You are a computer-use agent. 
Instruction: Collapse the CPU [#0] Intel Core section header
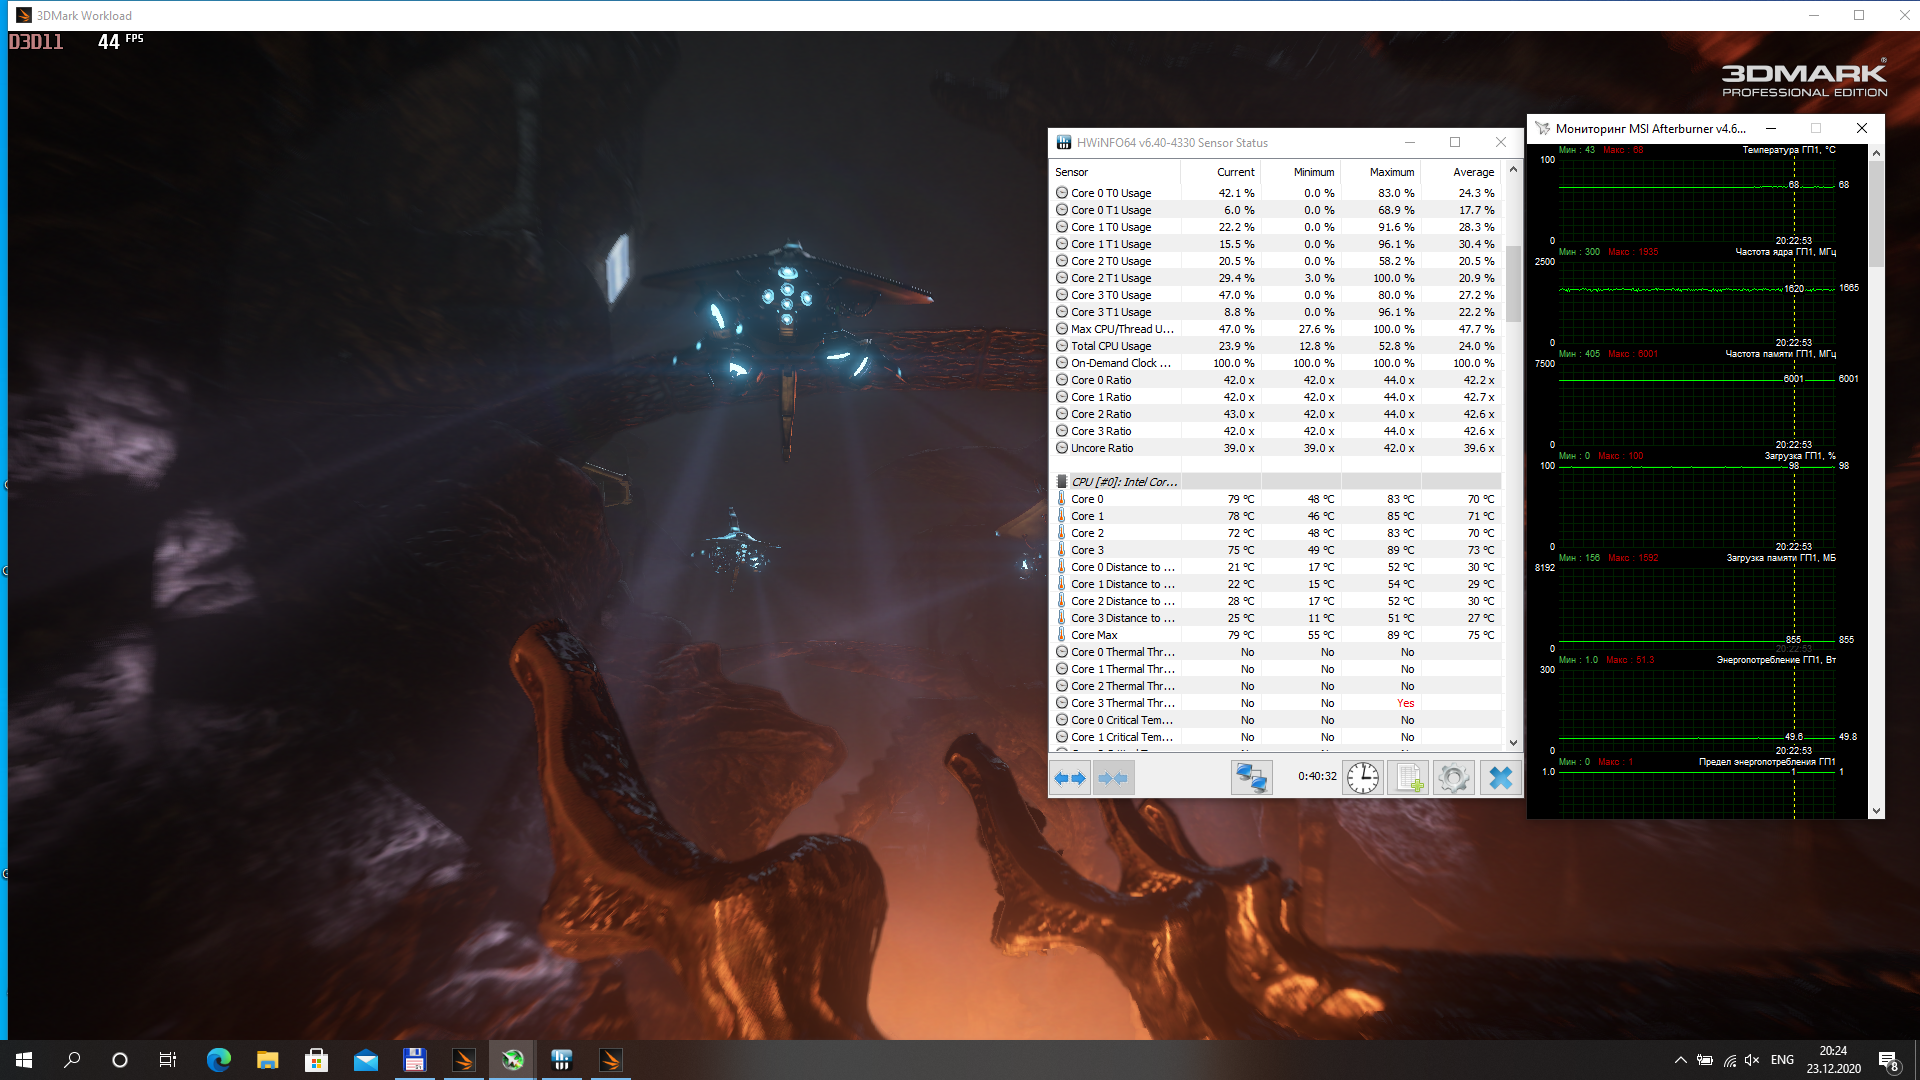point(1124,482)
